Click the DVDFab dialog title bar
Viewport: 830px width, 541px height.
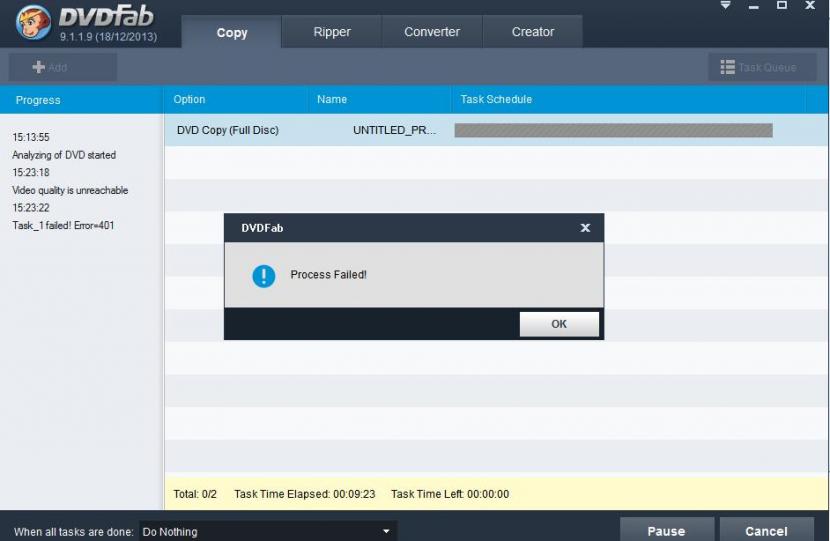pos(413,228)
